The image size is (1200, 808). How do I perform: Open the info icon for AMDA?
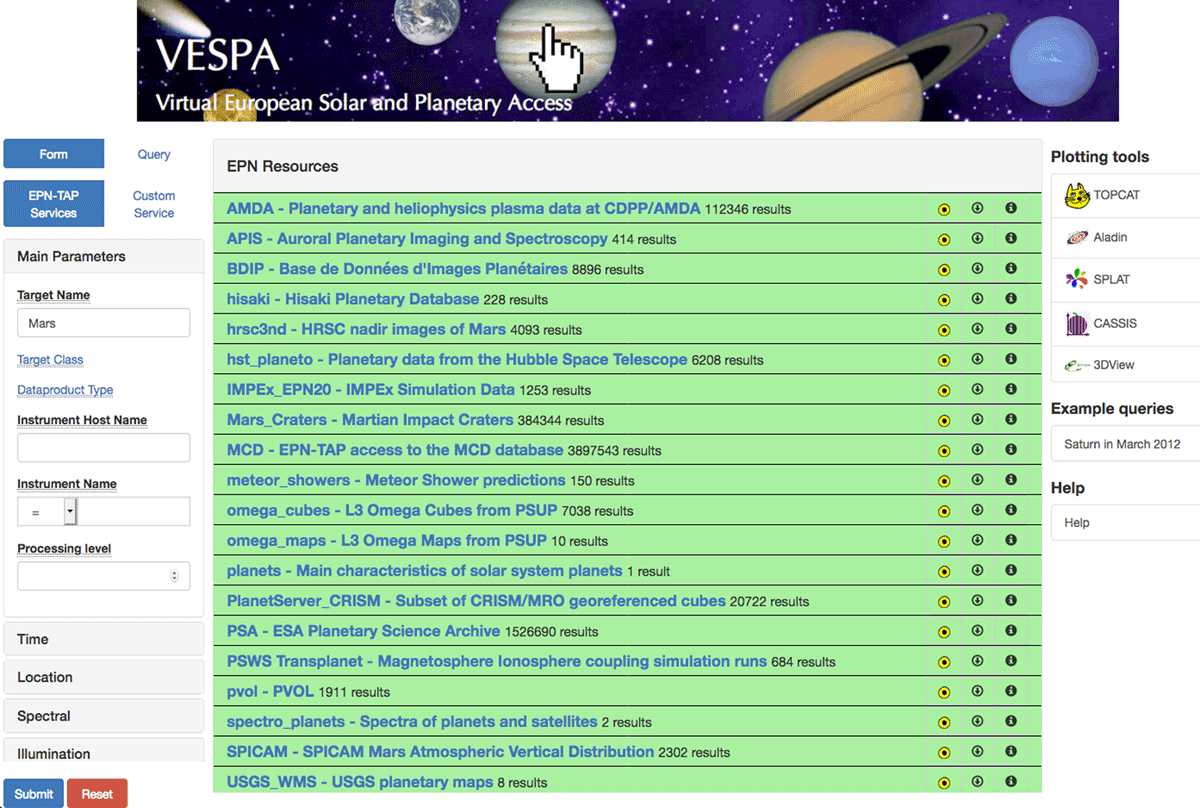point(1011,208)
